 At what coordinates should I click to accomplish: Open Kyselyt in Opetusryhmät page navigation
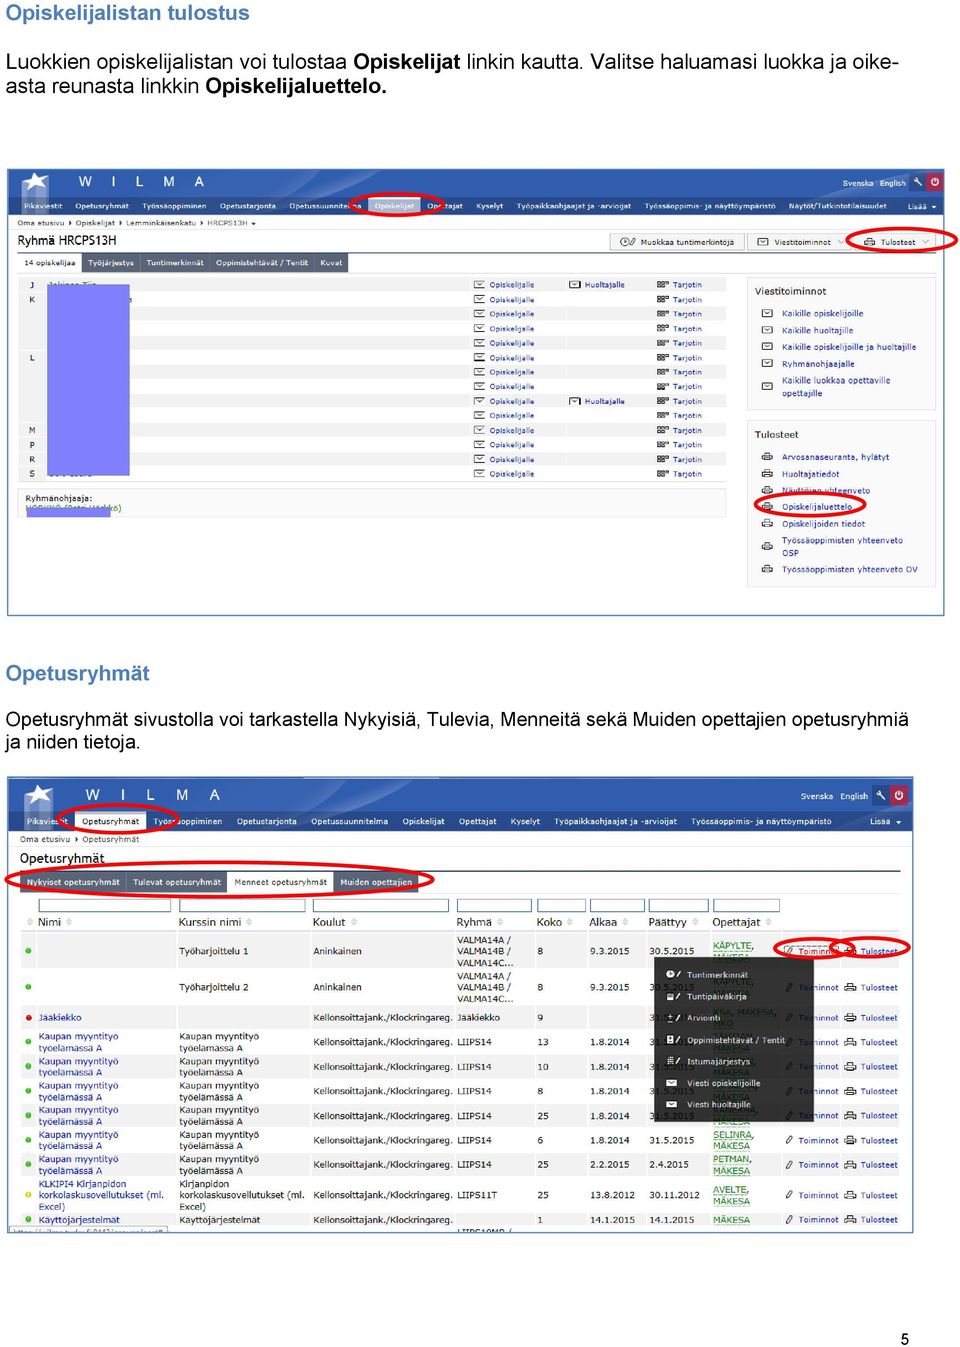(525, 822)
